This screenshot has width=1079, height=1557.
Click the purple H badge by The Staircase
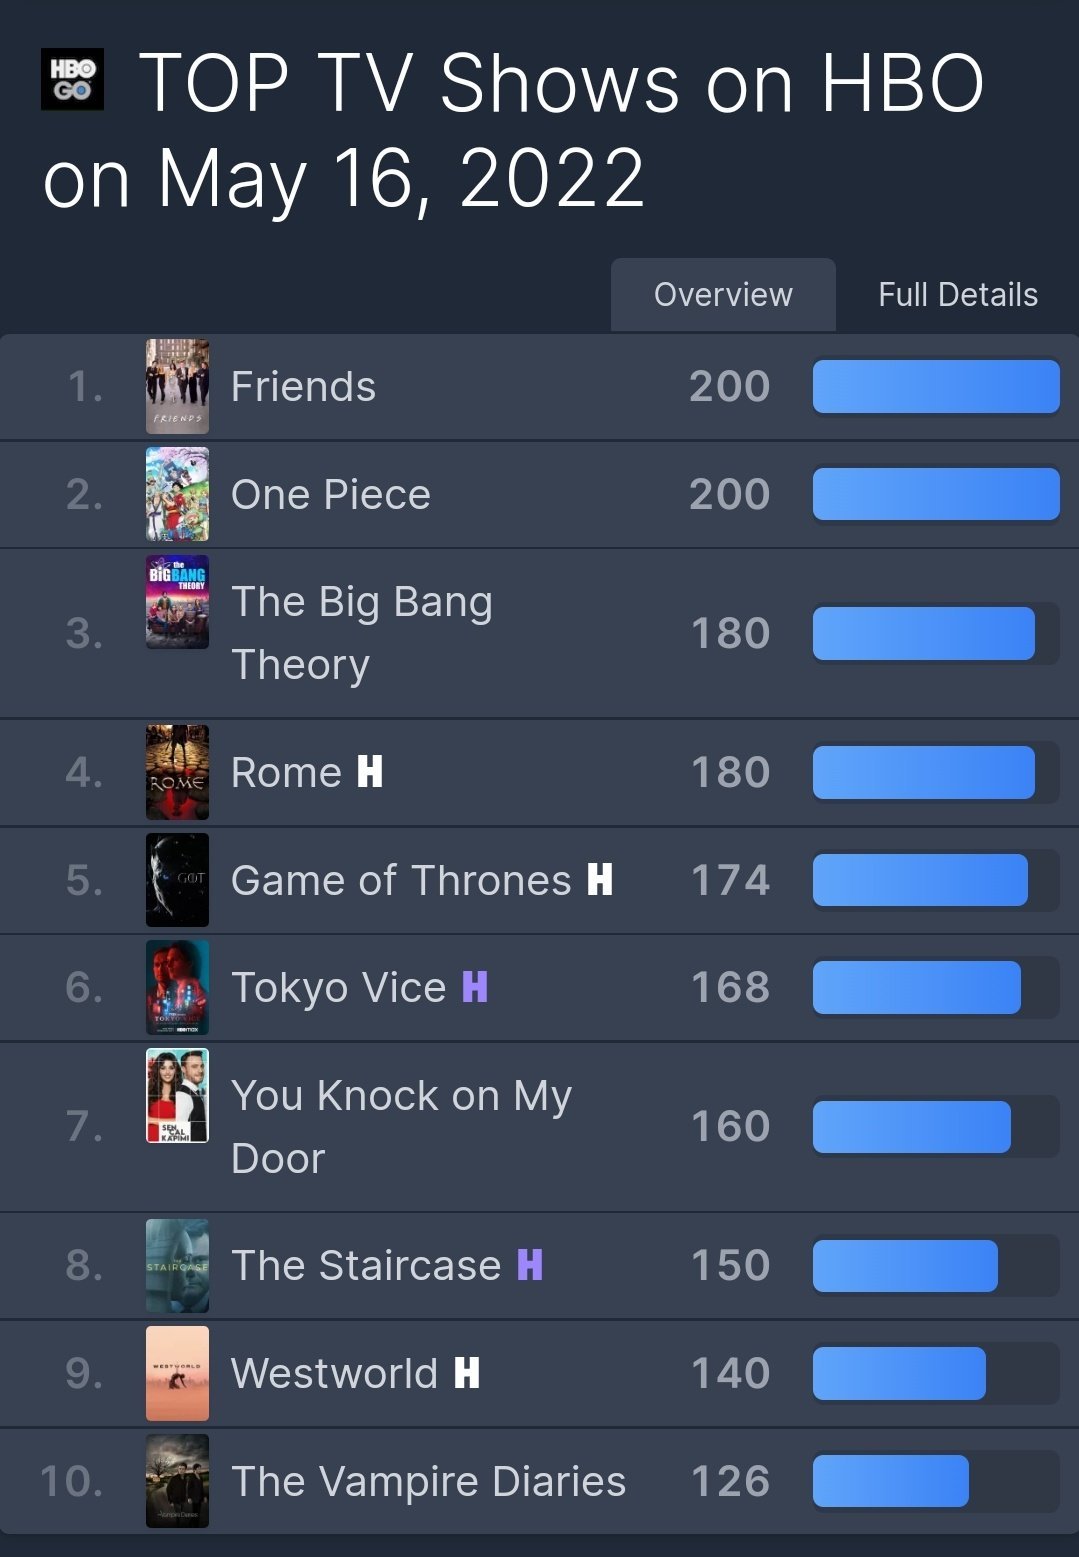[x=530, y=1265]
